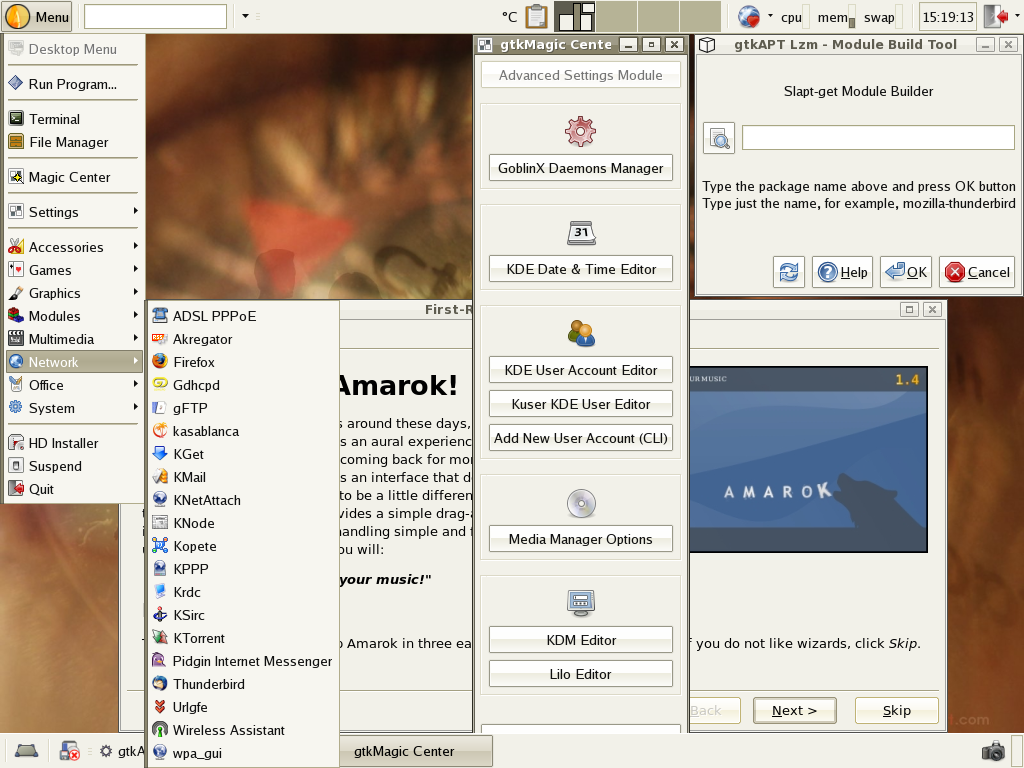Open the KDM Editor
Image resolution: width=1024 pixels, height=768 pixels.
[x=581, y=639]
